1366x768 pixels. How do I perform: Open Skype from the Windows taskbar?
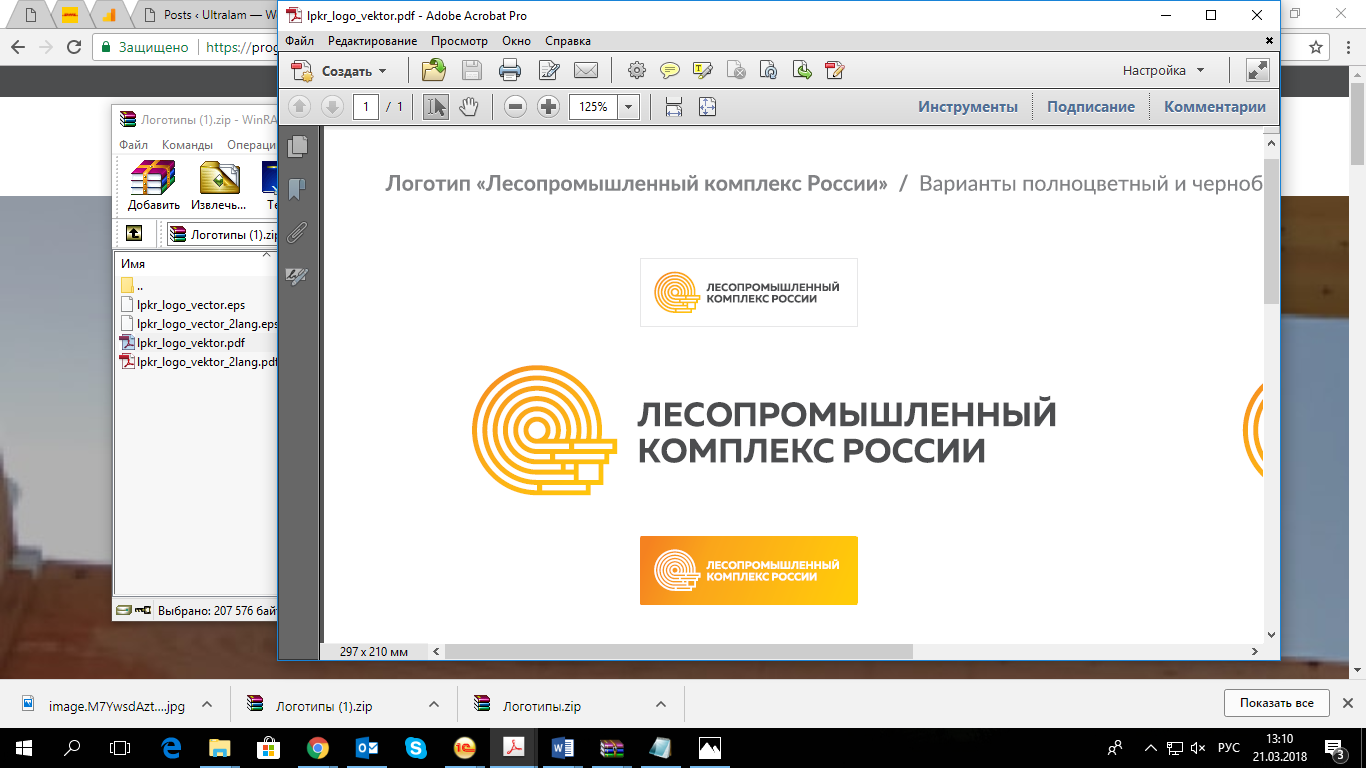(x=416, y=748)
